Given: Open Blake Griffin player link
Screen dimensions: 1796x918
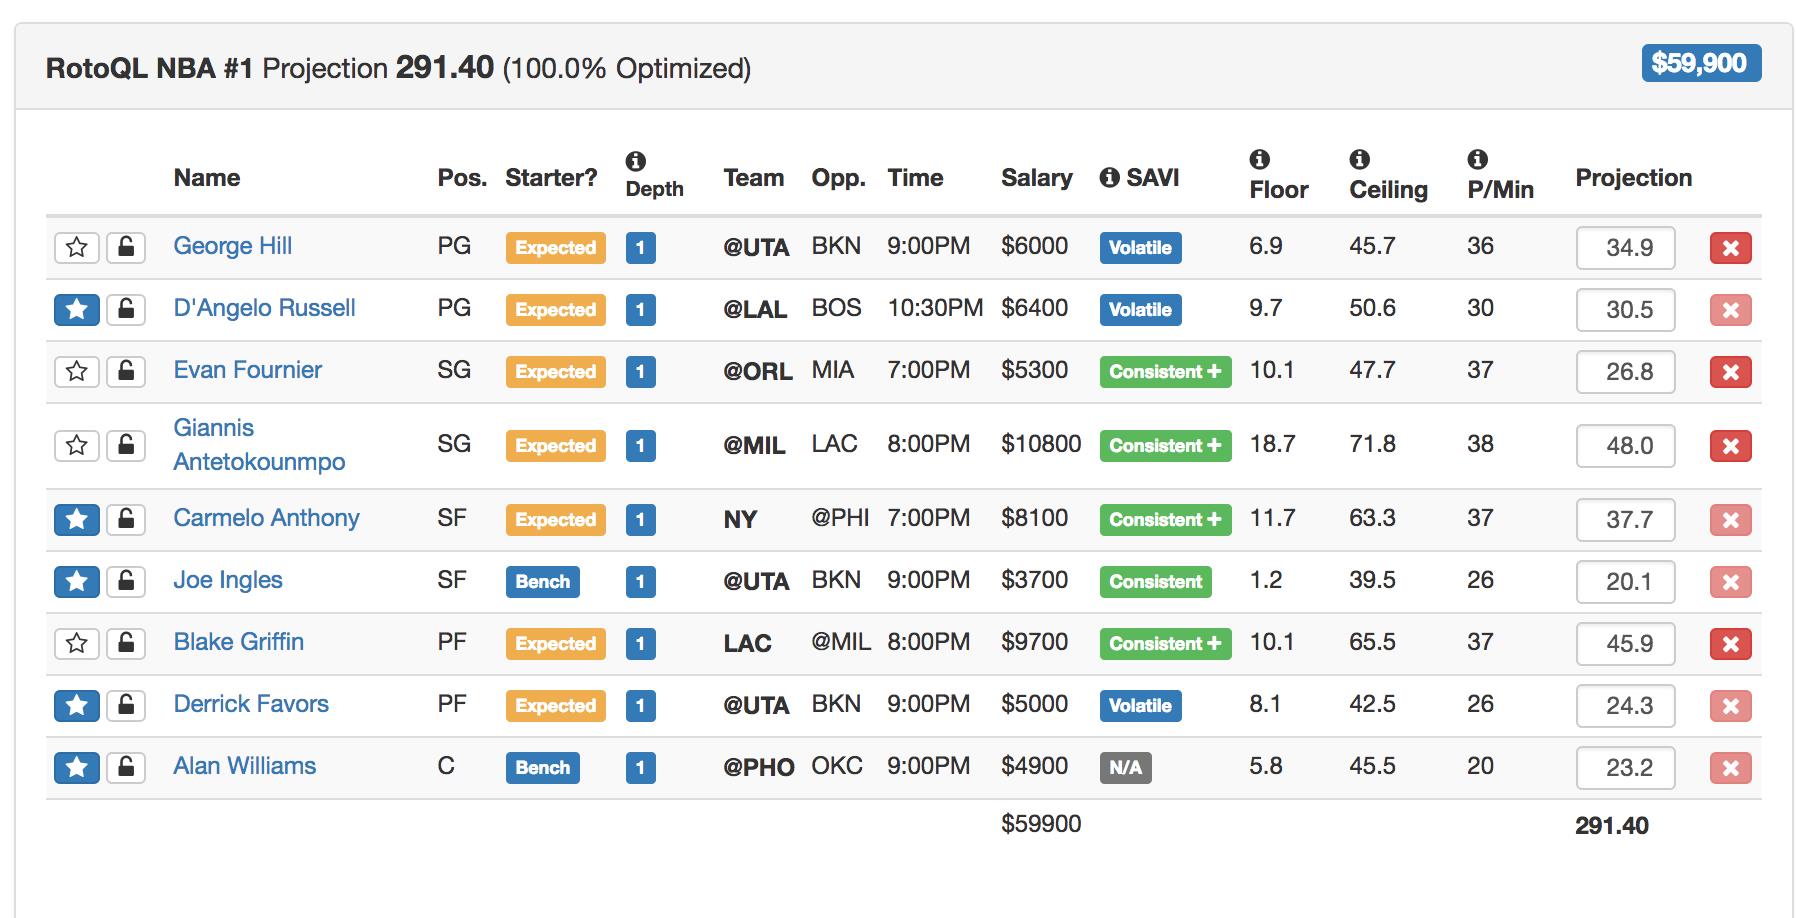Looking at the screenshot, I should point(238,642).
